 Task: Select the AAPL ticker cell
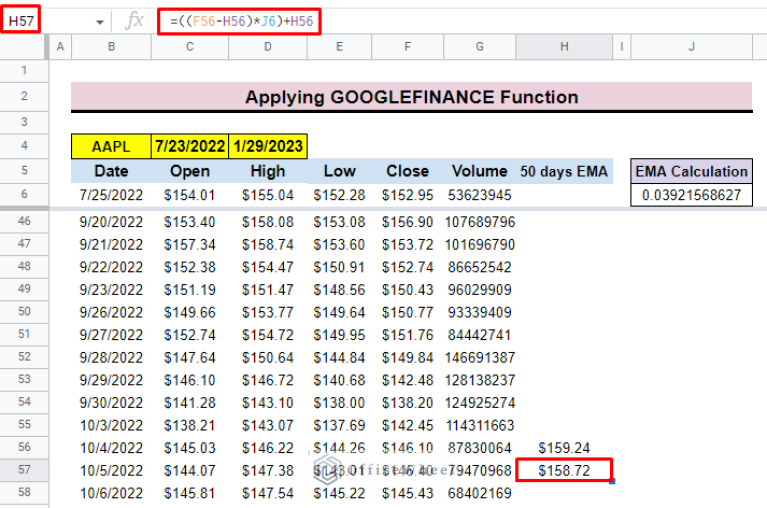tap(111, 146)
